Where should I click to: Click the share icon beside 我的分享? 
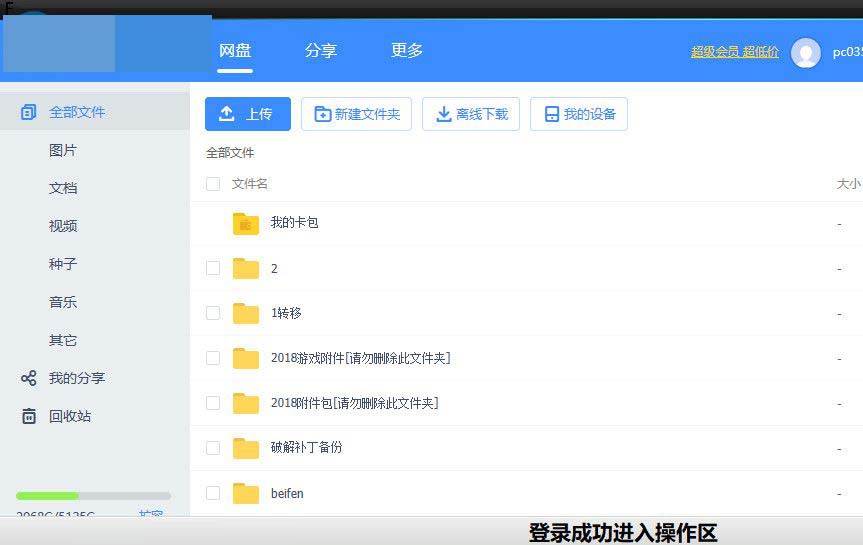[x=29, y=378]
